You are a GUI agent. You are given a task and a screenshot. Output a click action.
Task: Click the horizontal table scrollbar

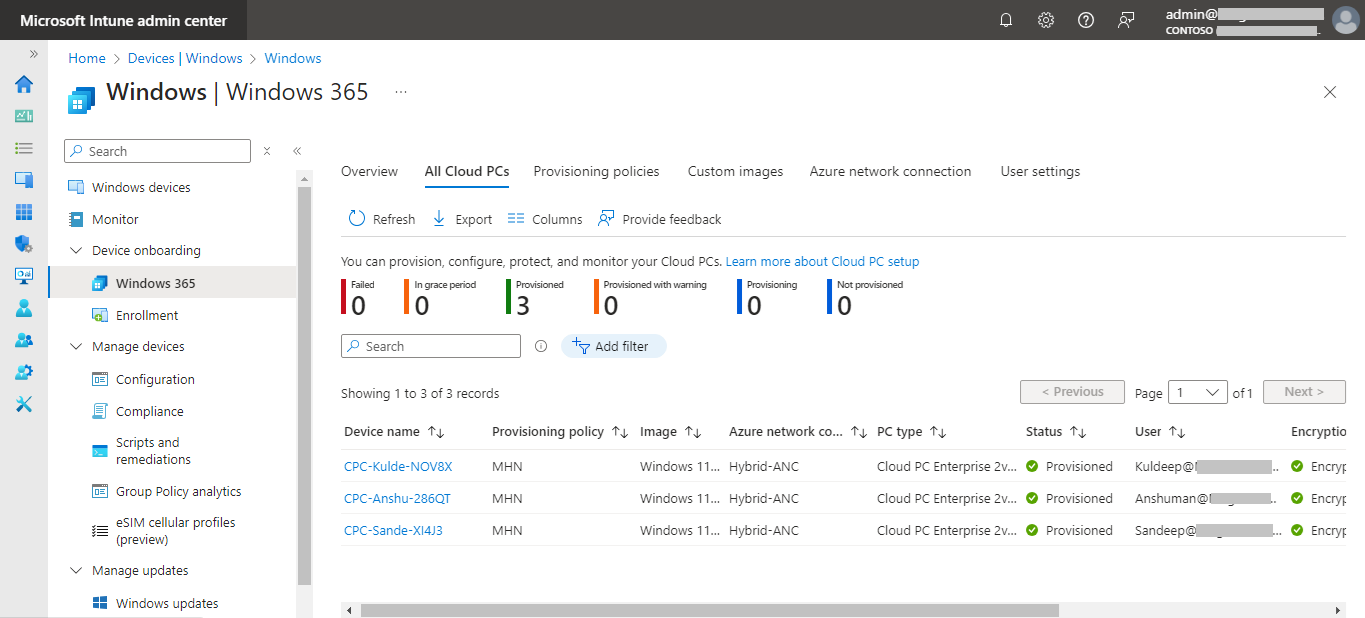(x=709, y=610)
